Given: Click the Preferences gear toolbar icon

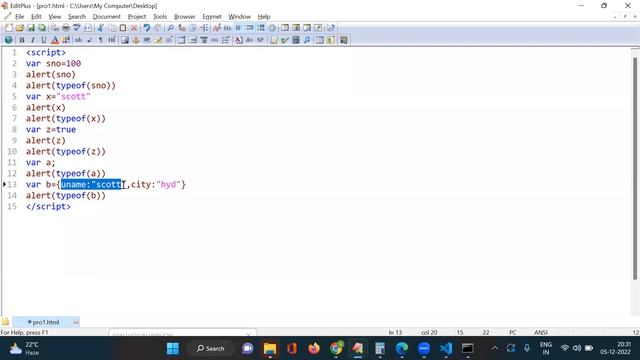Looking at the screenshot, I should point(272,28).
